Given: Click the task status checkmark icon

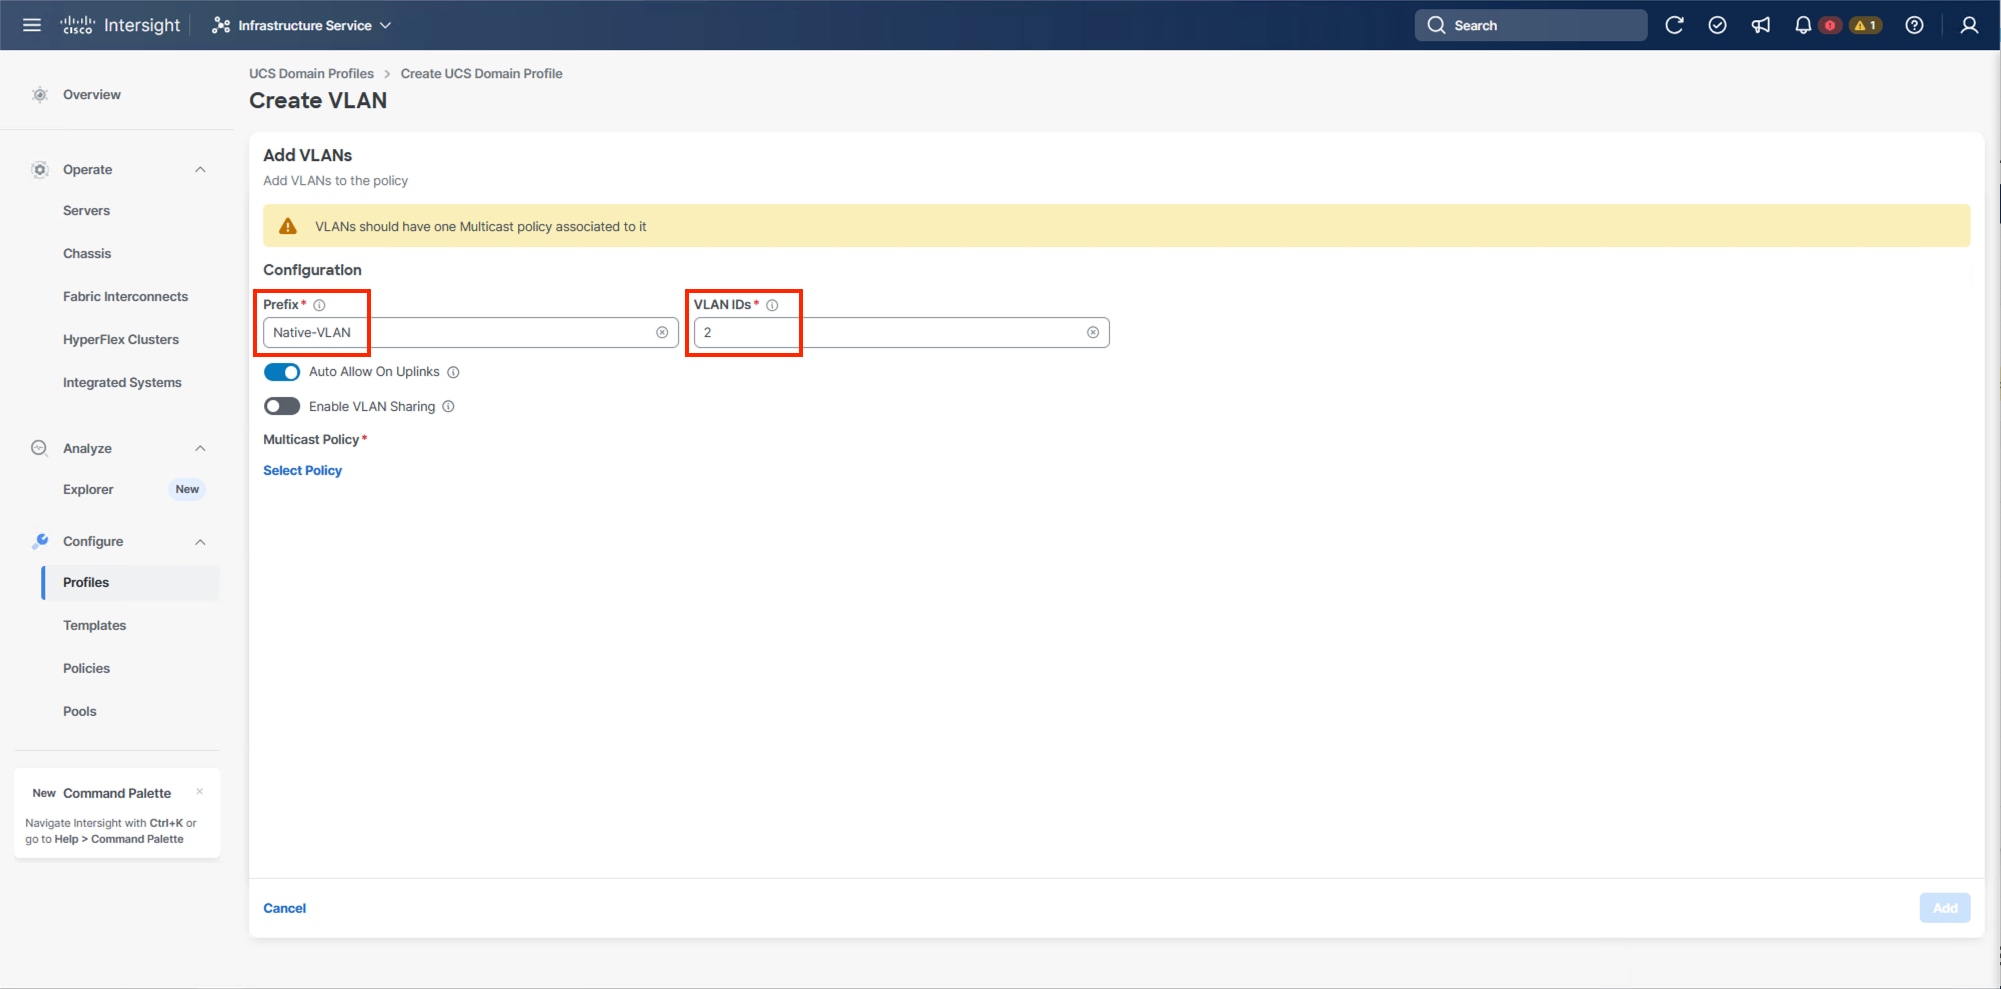Looking at the screenshot, I should pyautogui.click(x=1718, y=25).
